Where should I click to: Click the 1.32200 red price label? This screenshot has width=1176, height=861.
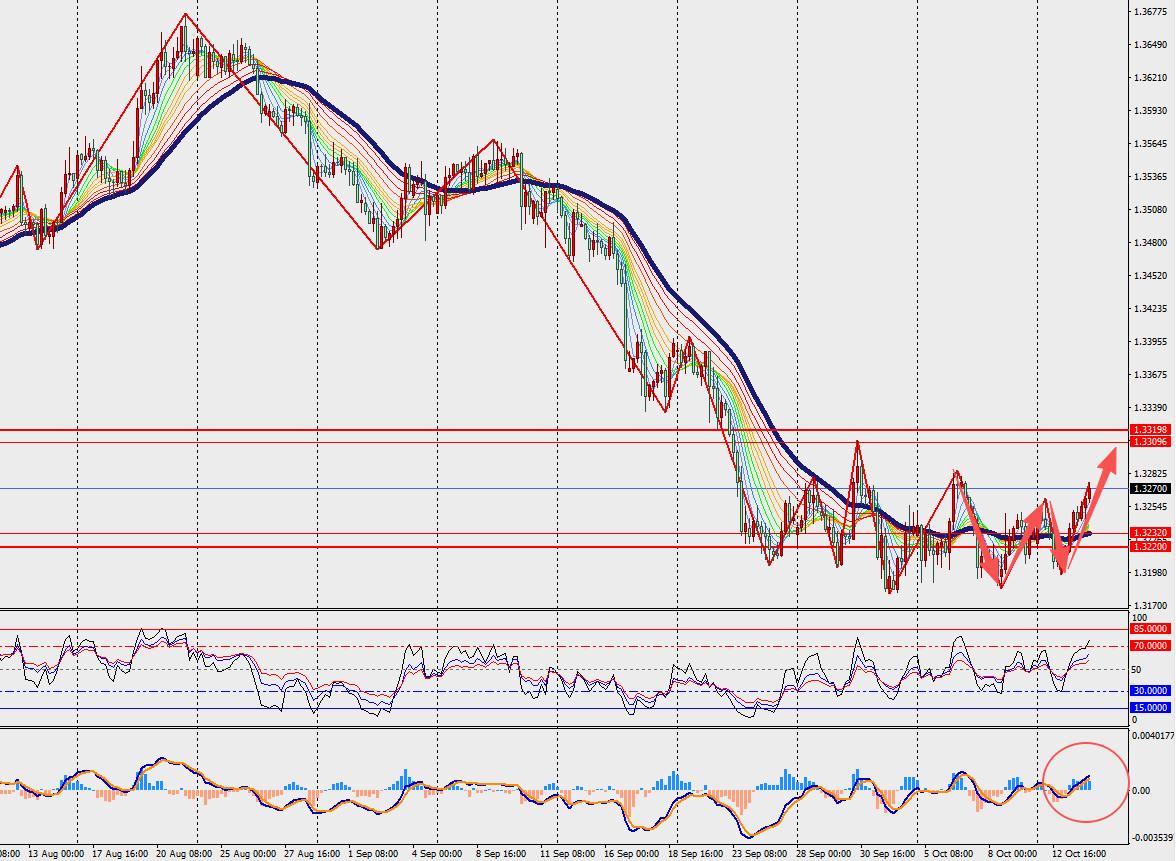point(1150,547)
